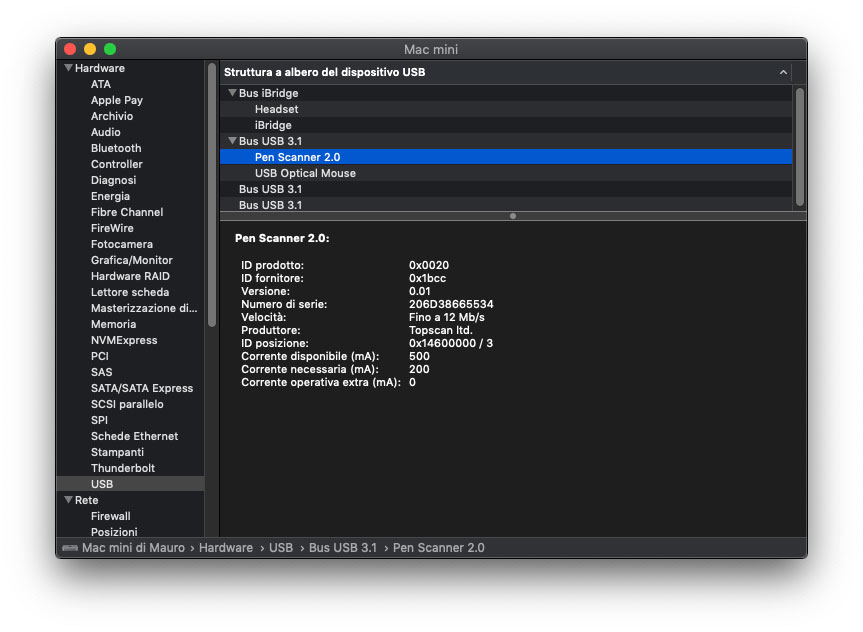Image resolution: width=863 pixels, height=632 pixels.
Task: Click Hardware in the bottom path bar
Action: (225, 548)
